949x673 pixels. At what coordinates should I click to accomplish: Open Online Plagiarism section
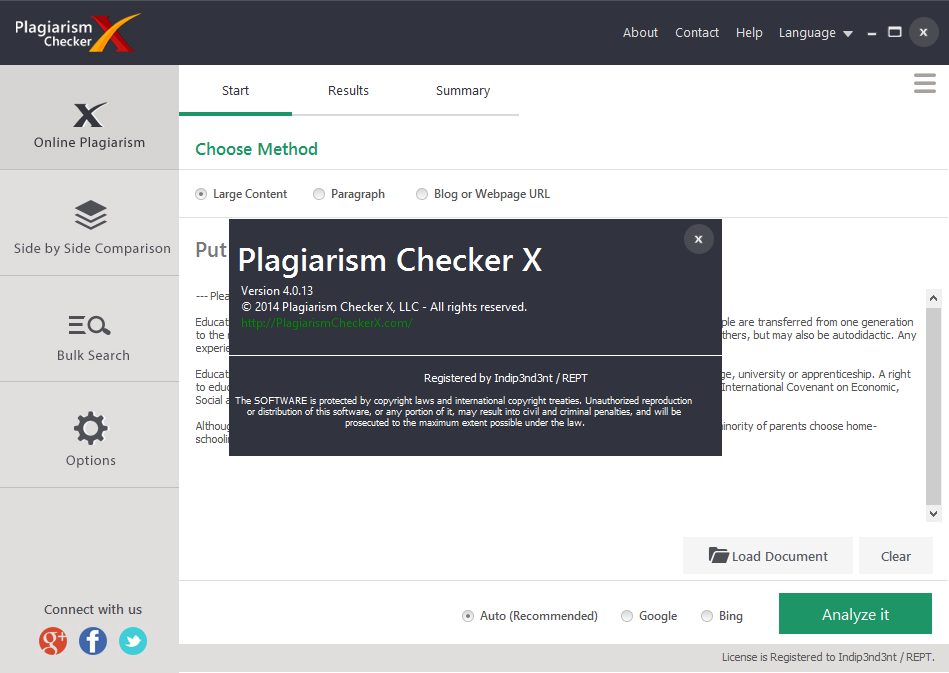coord(90,117)
